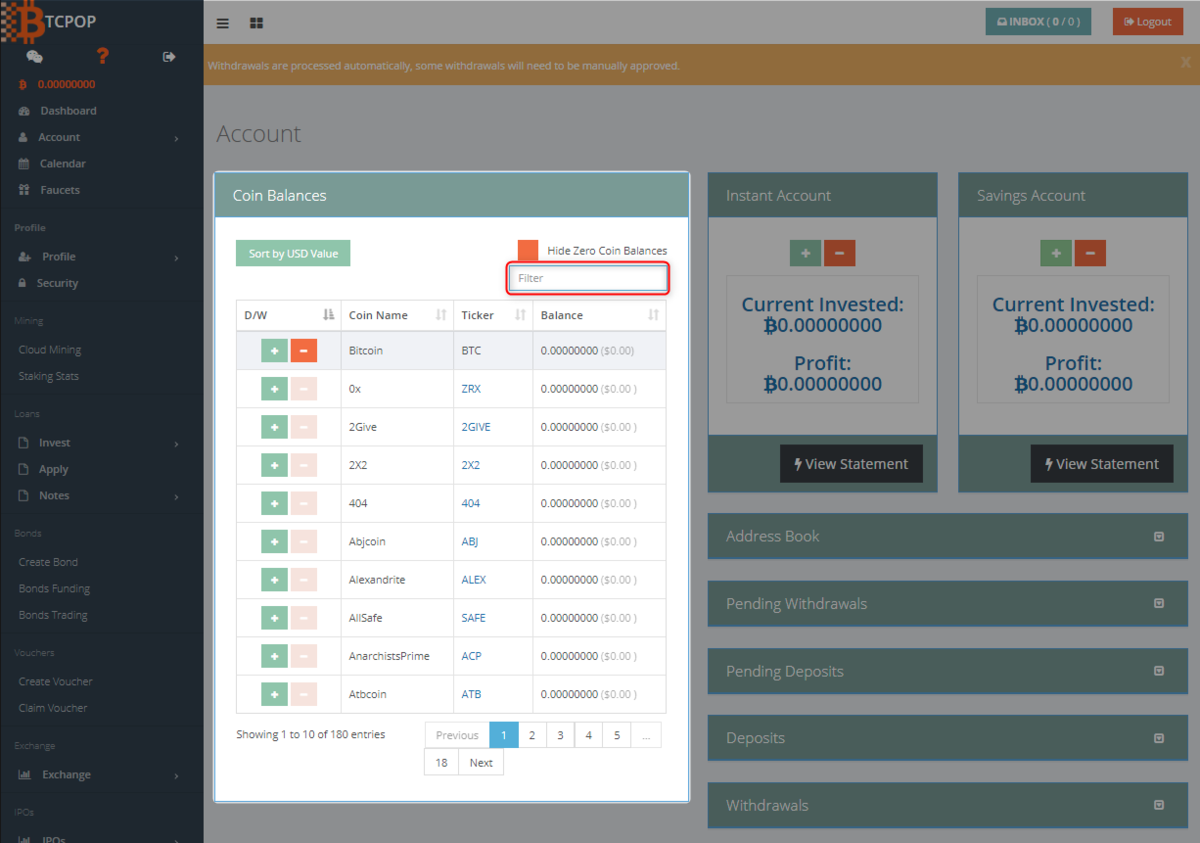The height and width of the screenshot is (843, 1200).
Task: Toggle the hamburger sidebar menu icon
Action: [x=223, y=23]
